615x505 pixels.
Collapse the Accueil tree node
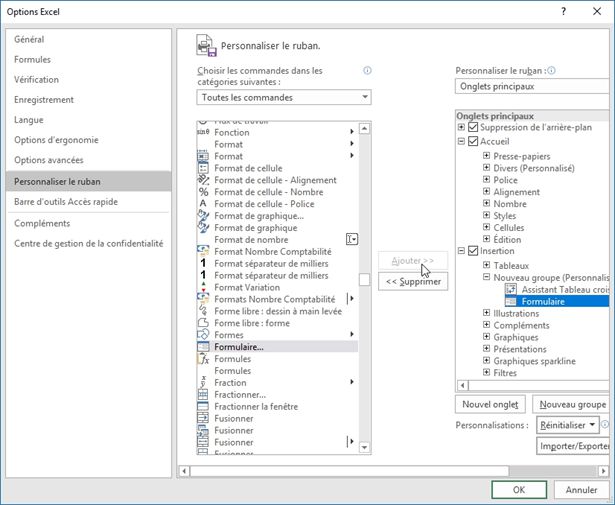tap(461, 141)
